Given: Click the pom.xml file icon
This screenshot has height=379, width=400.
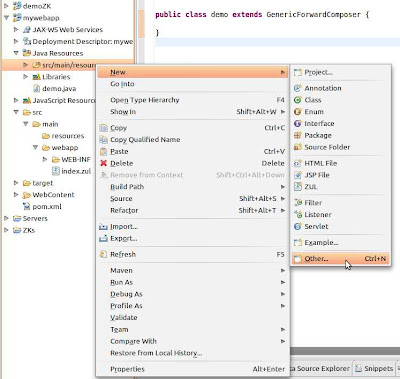Looking at the screenshot, I should click(x=27, y=207).
